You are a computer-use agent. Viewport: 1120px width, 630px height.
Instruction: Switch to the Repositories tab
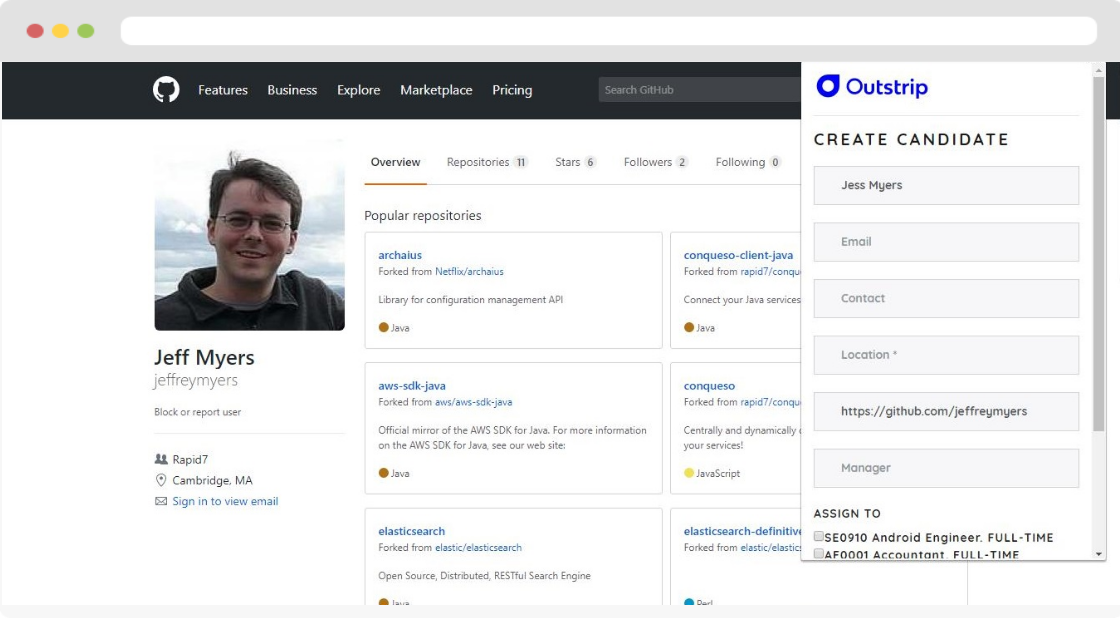click(487, 162)
